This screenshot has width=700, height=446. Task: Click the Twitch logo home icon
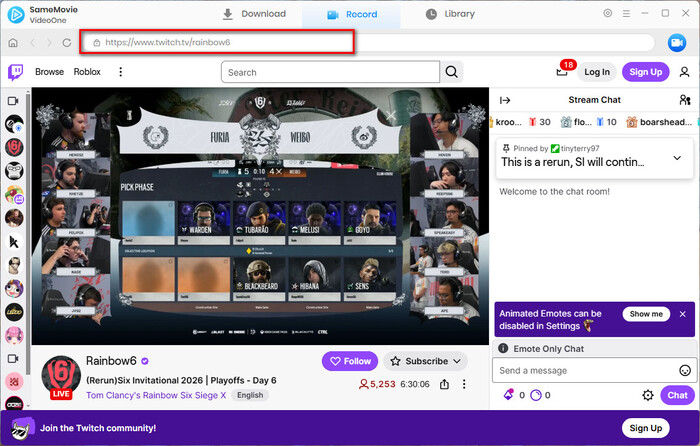[16, 72]
